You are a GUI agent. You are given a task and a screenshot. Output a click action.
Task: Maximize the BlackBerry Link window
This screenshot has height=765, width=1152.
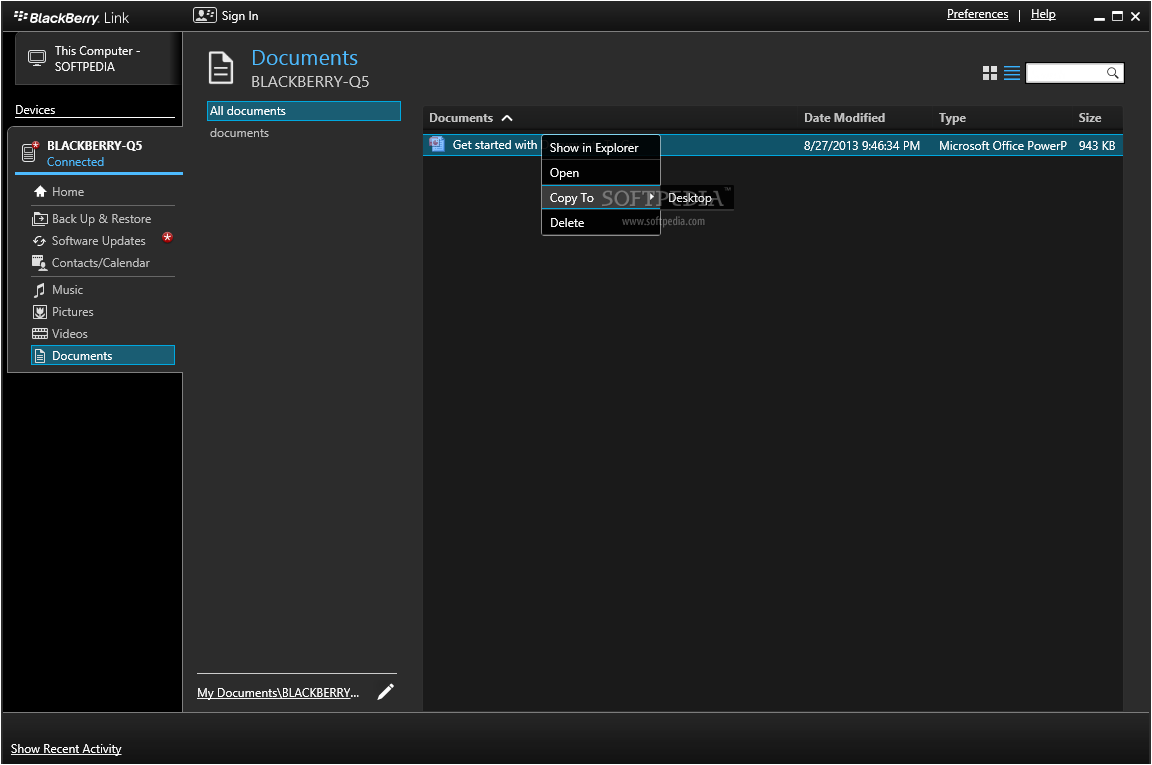[x=1117, y=16]
